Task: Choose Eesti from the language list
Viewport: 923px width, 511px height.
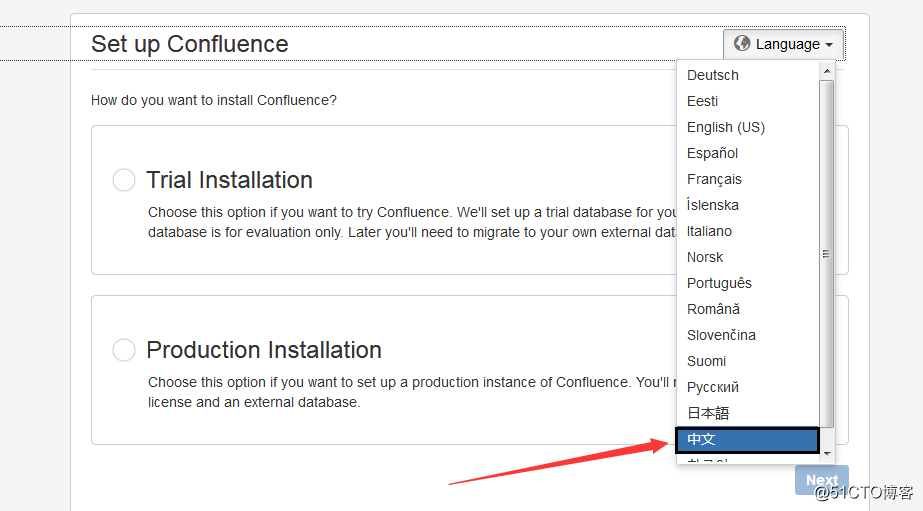Action: tap(702, 101)
